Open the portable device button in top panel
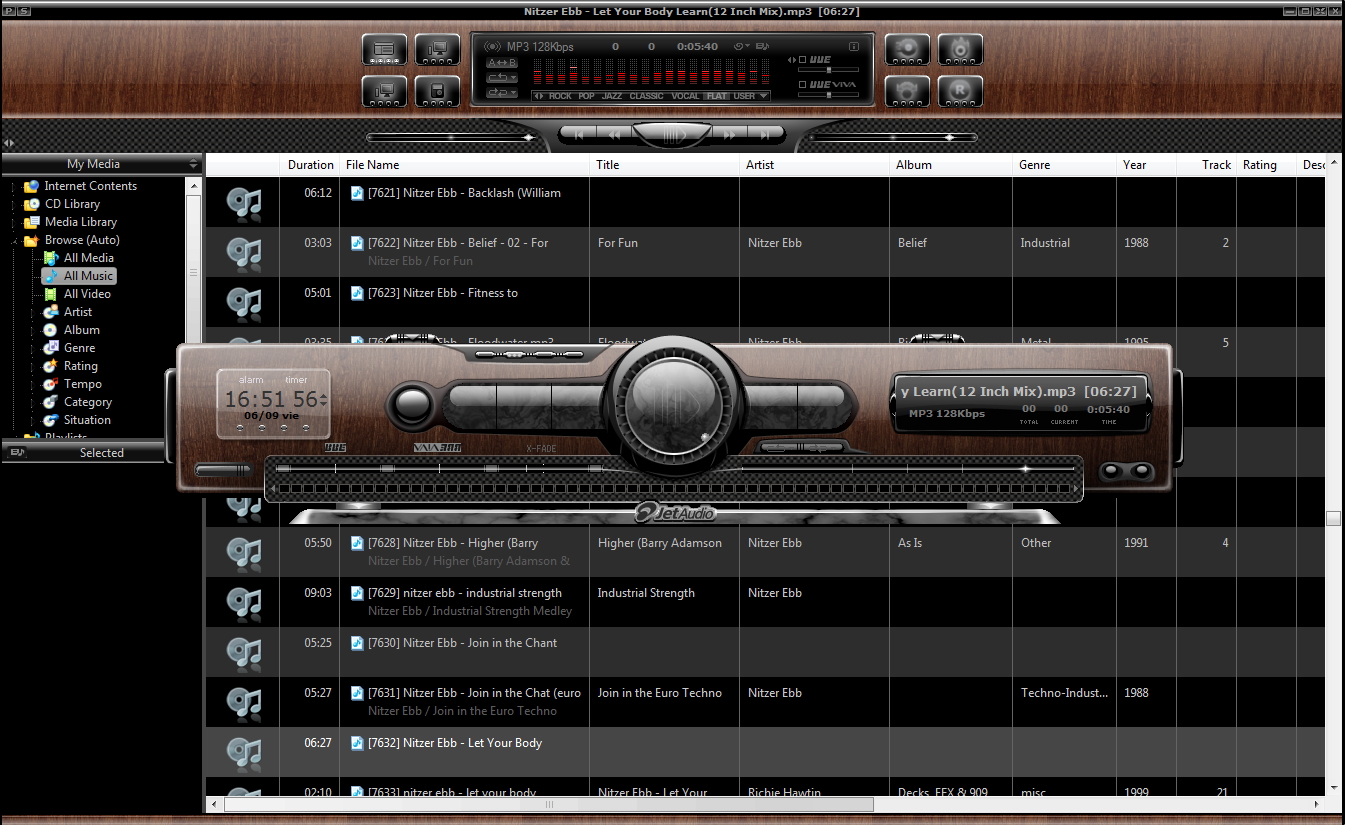The width and height of the screenshot is (1345, 825). [x=437, y=92]
